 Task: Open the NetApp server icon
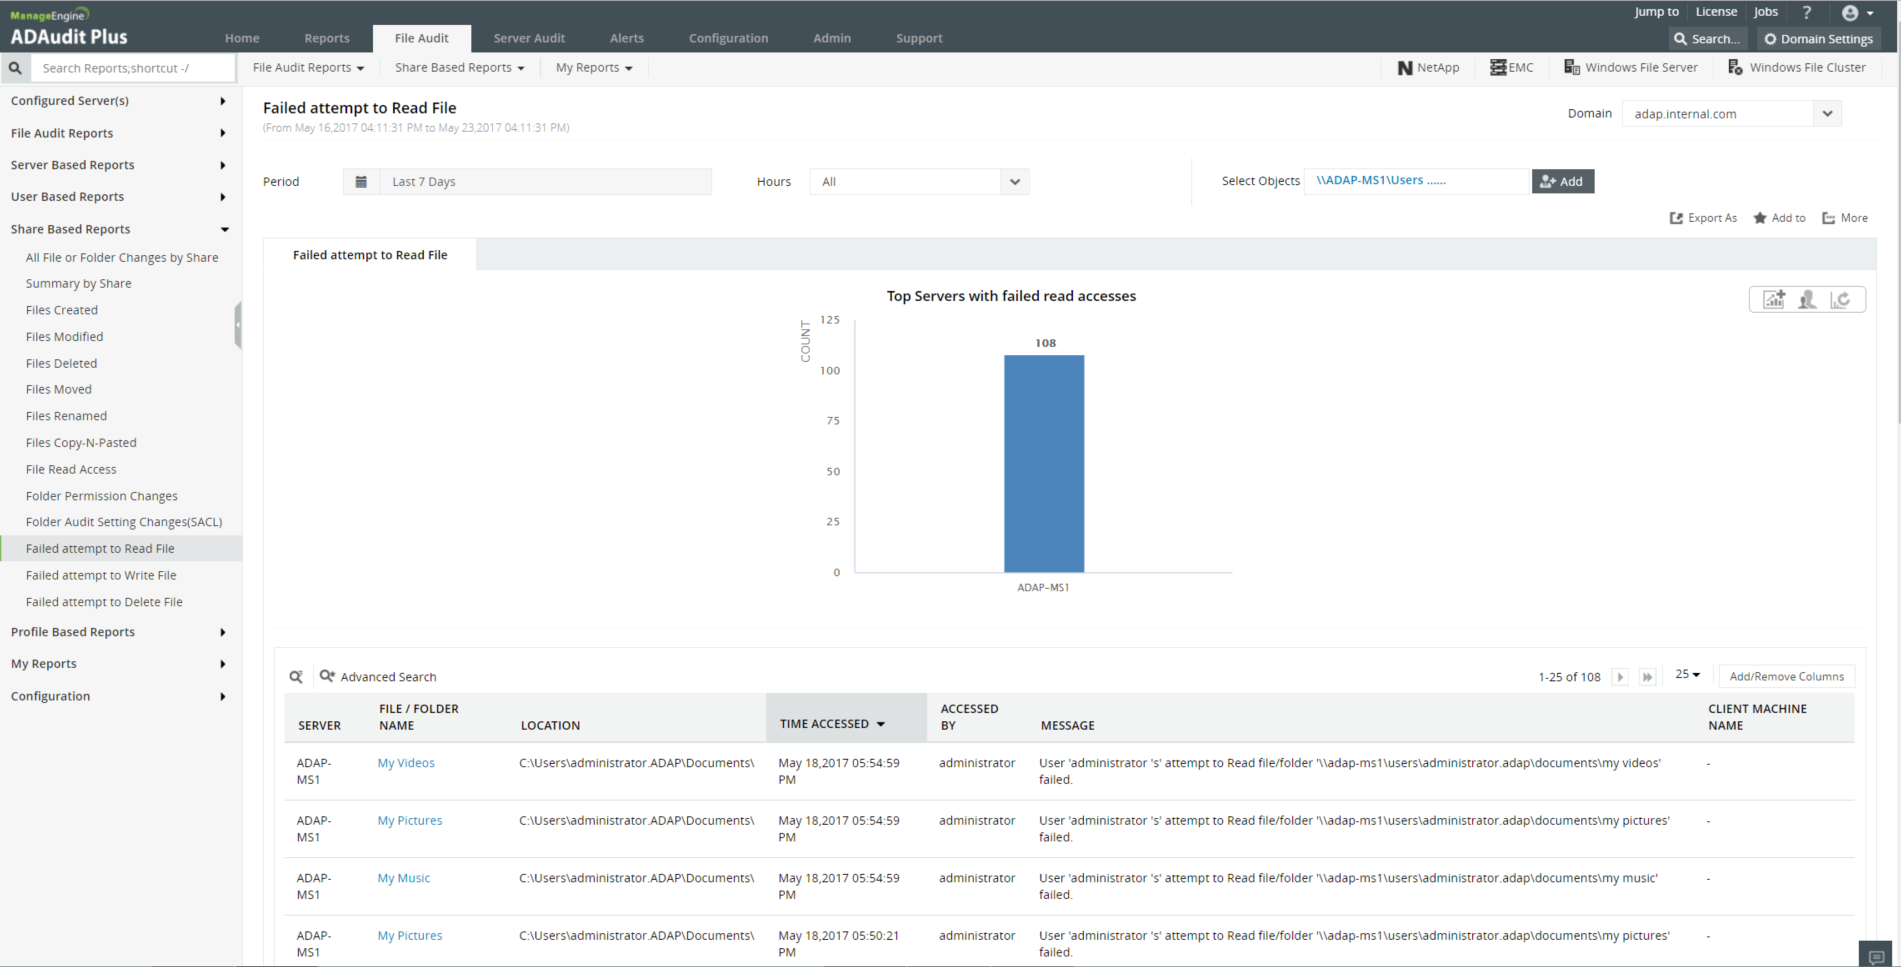coord(1405,68)
